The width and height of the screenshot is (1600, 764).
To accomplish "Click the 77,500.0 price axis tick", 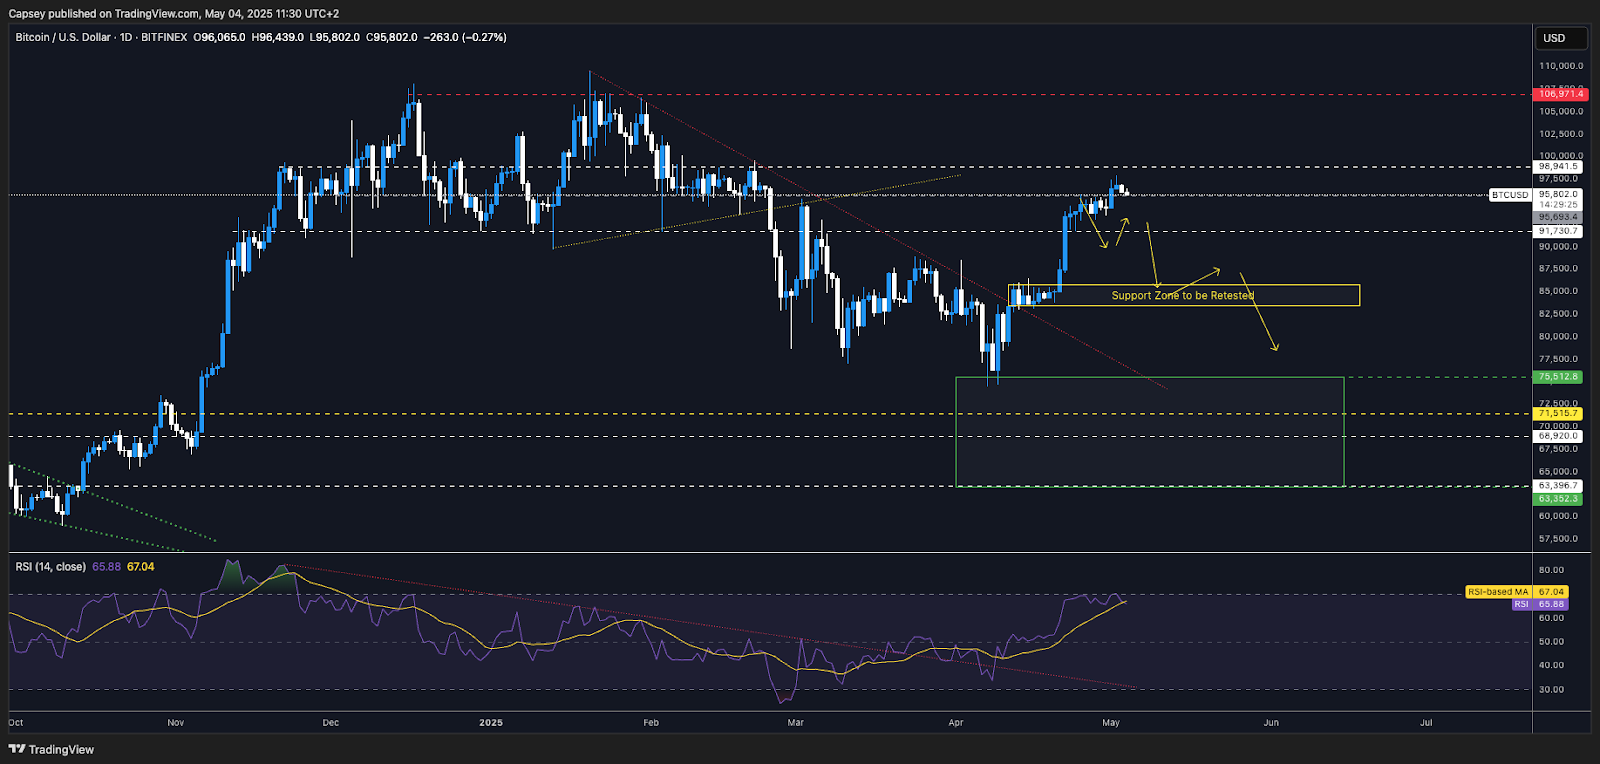I will click(x=1560, y=359).
